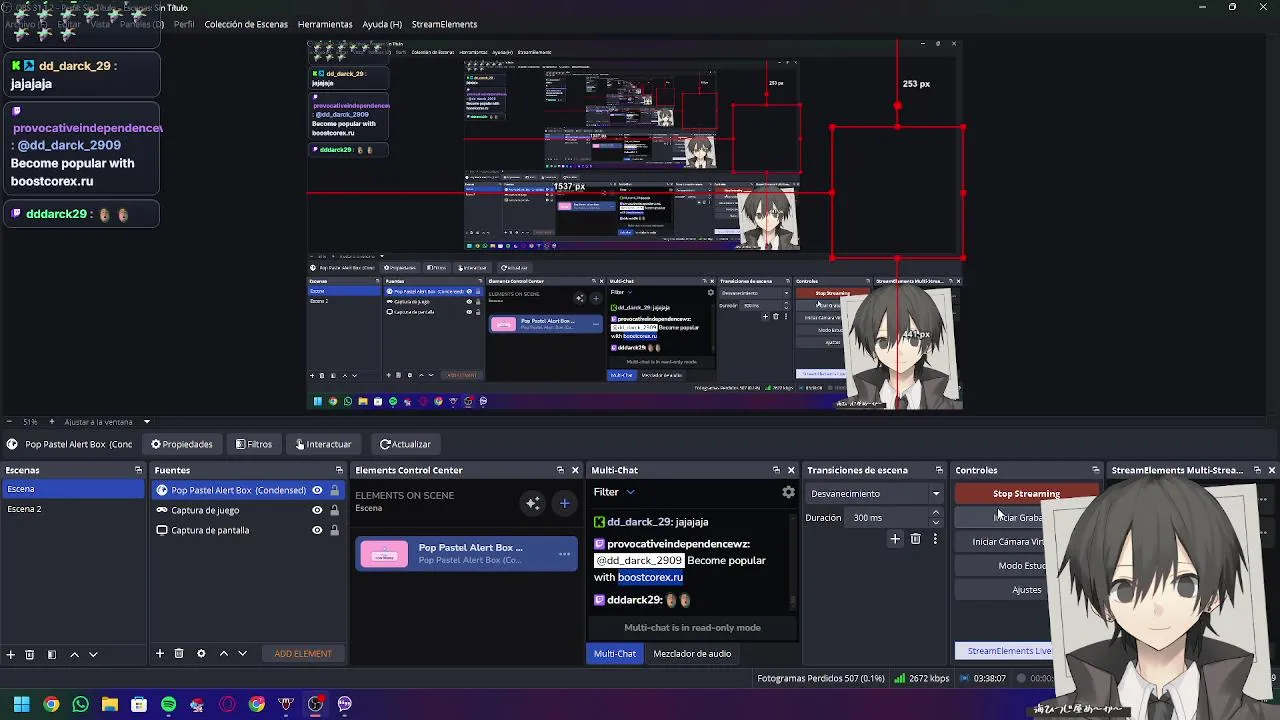Undock the Multi-Chat panel
1280x720 pixels.
[x=776, y=470]
